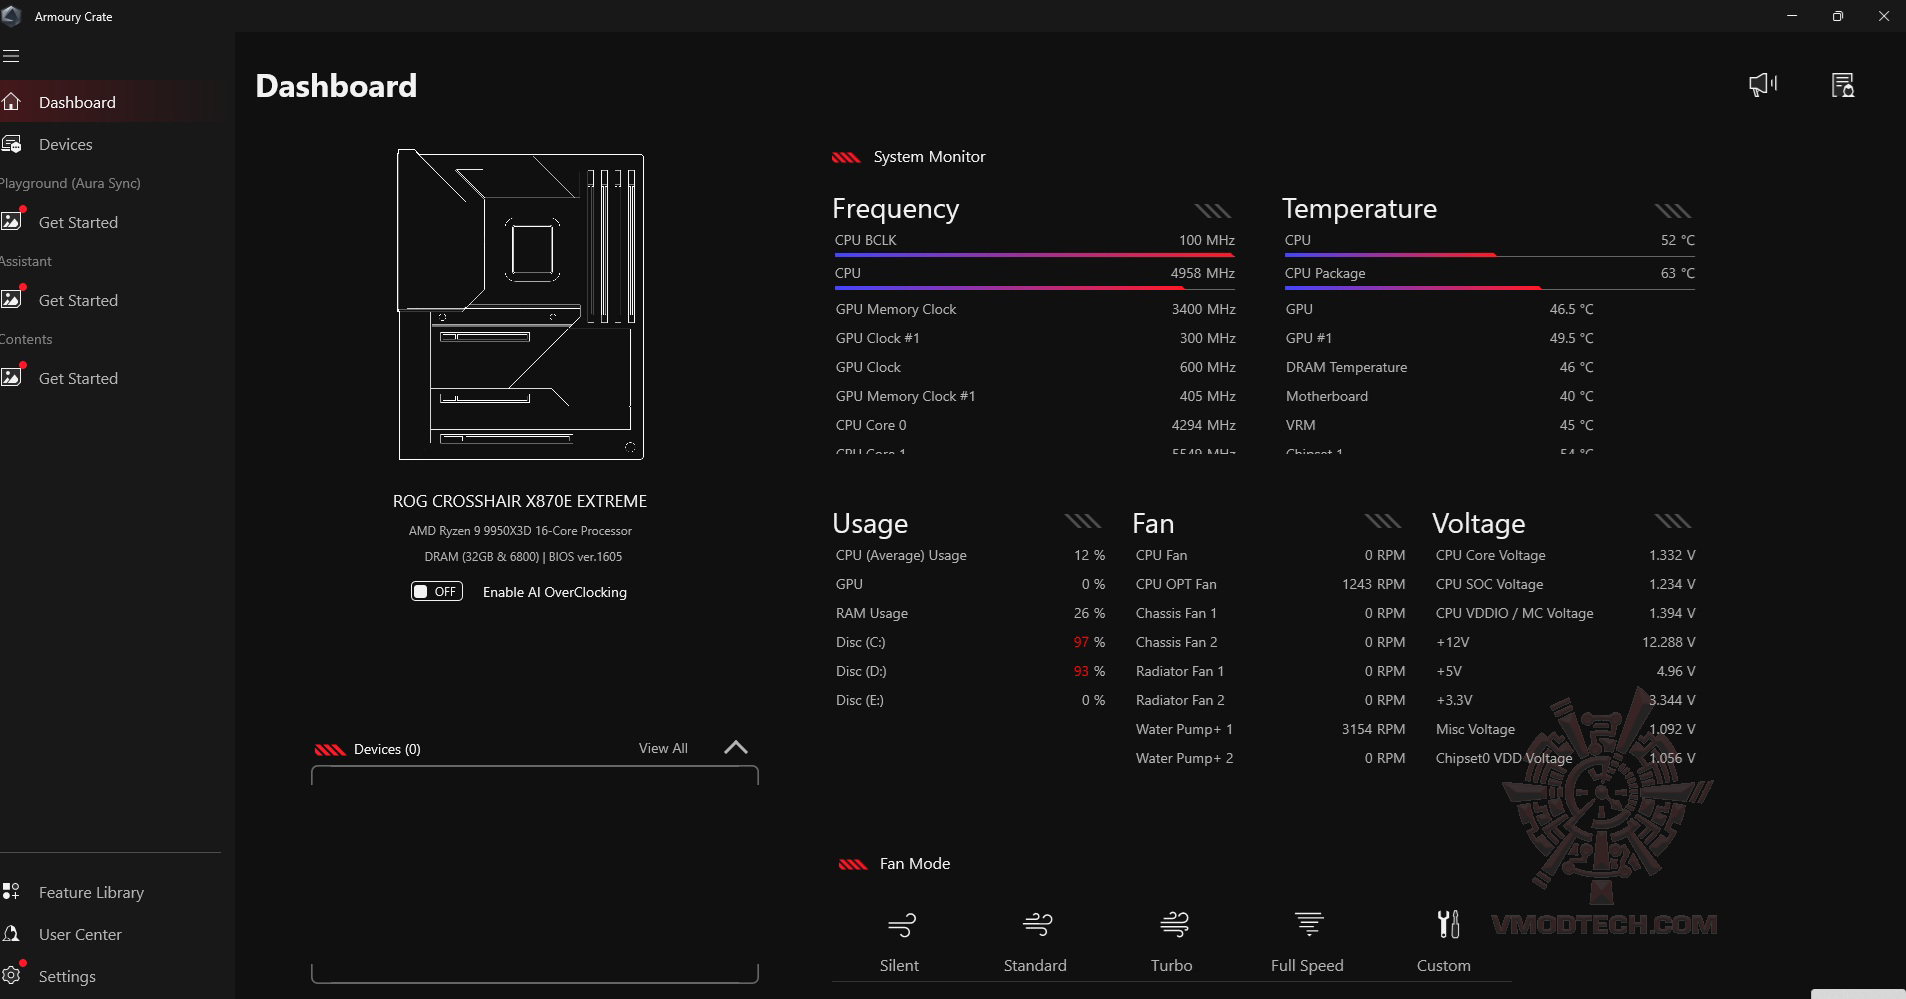Click the "CPU Core 0" frequency label
The width and height of the screenshot is (1906, 999).
[x=871, y=425]
